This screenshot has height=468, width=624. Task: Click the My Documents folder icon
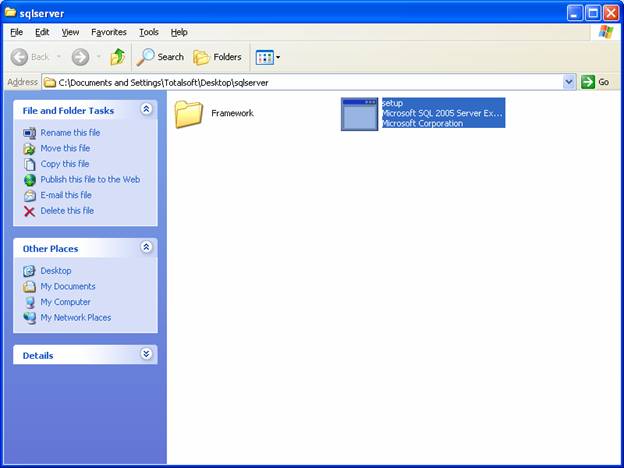pyautogui.click(x=29, y=287)
